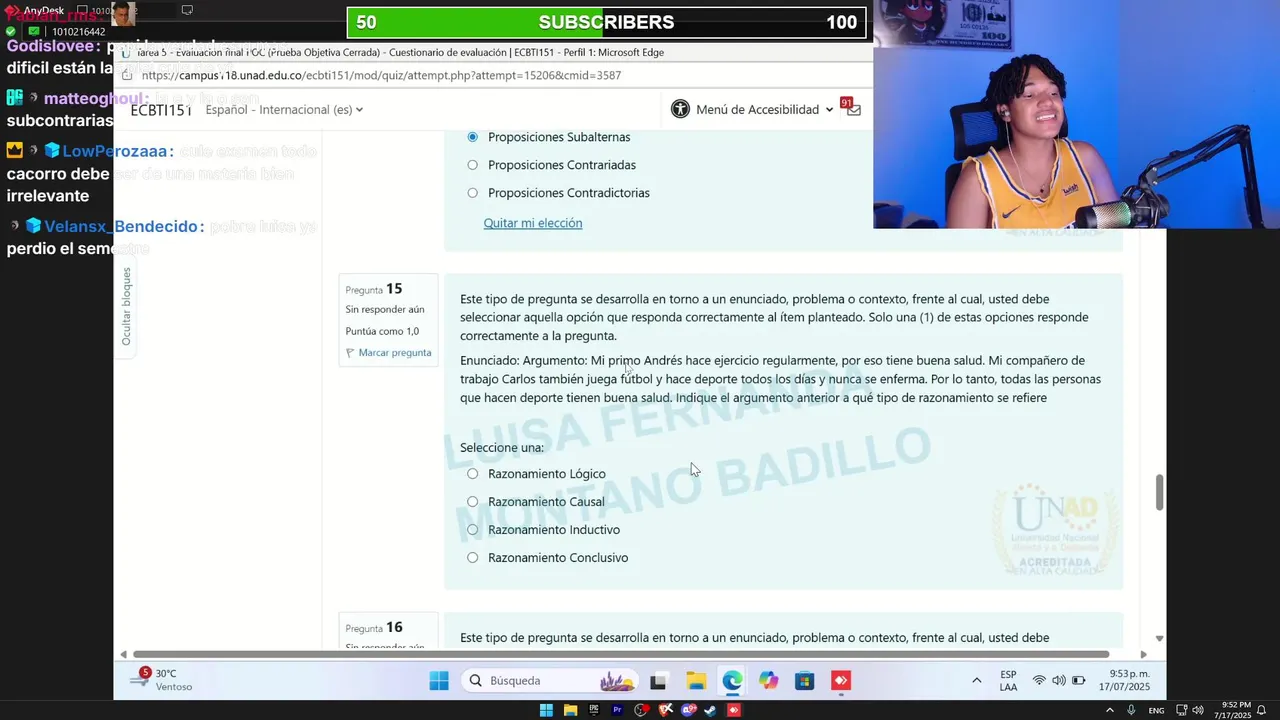Click volume speaker icon in remote tray
1280x720 pixels.
click(1059, 681)
